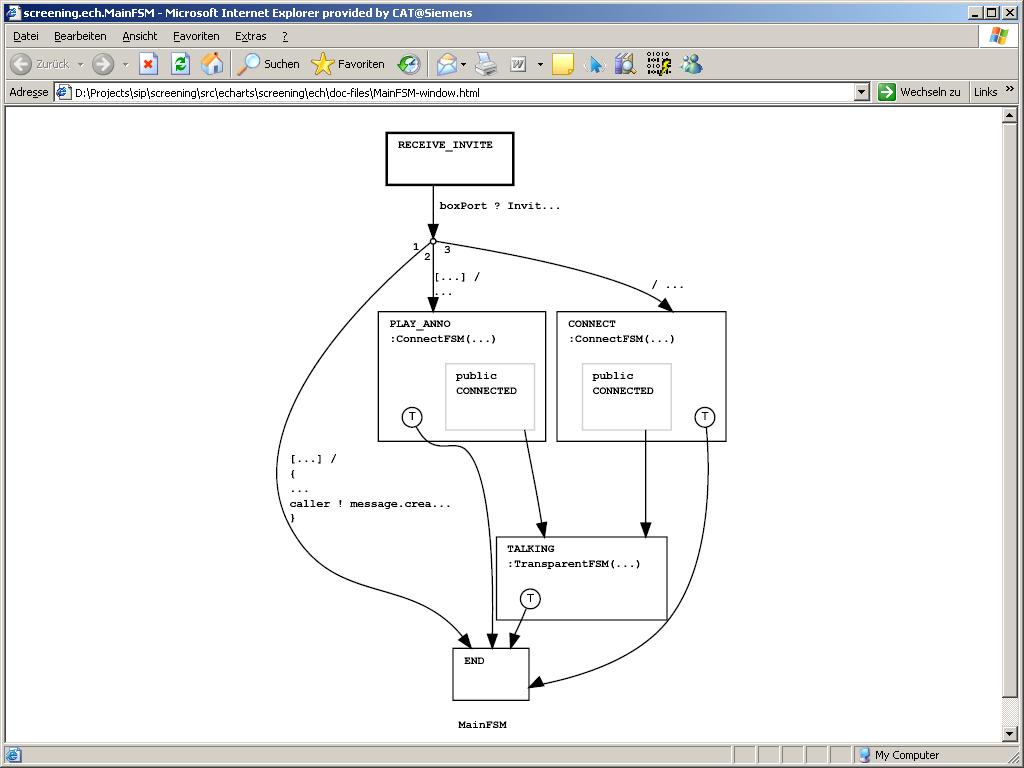The height and width of the screenshot is (768, 1024).
Task: Click the forward navigation arrow
Action: 103,64
